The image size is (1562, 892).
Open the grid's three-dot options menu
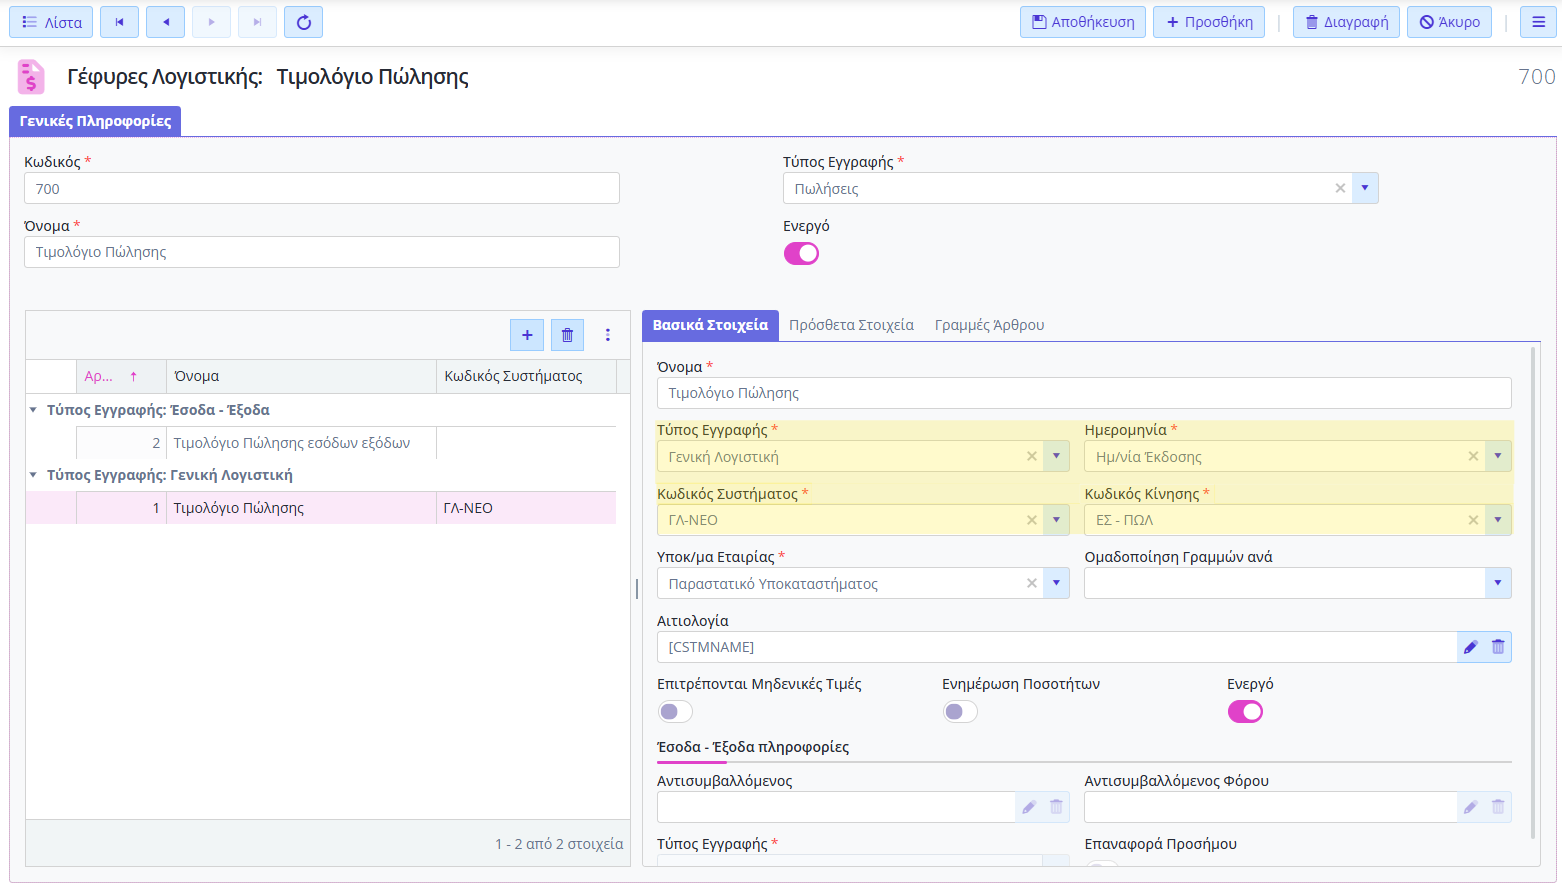coord(607,335)
